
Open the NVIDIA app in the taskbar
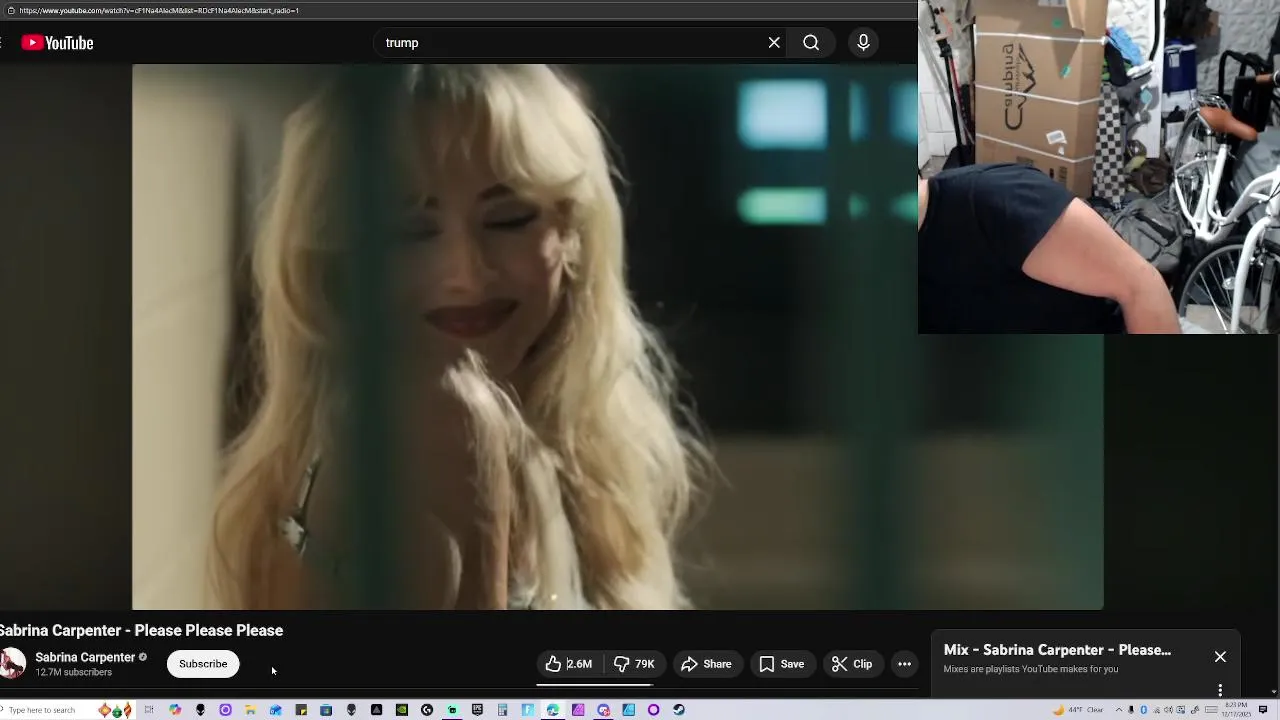pos(401,710)
